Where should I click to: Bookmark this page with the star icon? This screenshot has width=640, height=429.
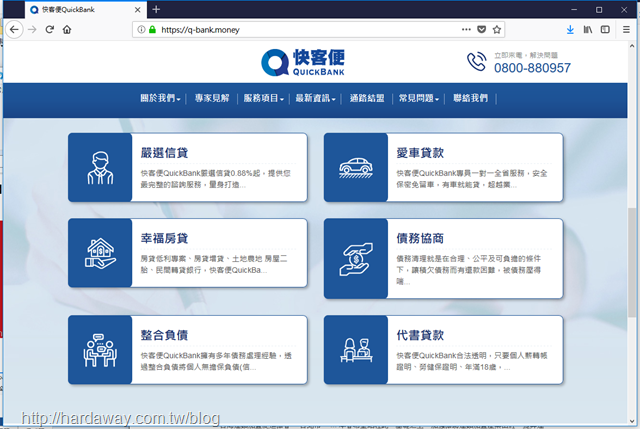point(497,29)
